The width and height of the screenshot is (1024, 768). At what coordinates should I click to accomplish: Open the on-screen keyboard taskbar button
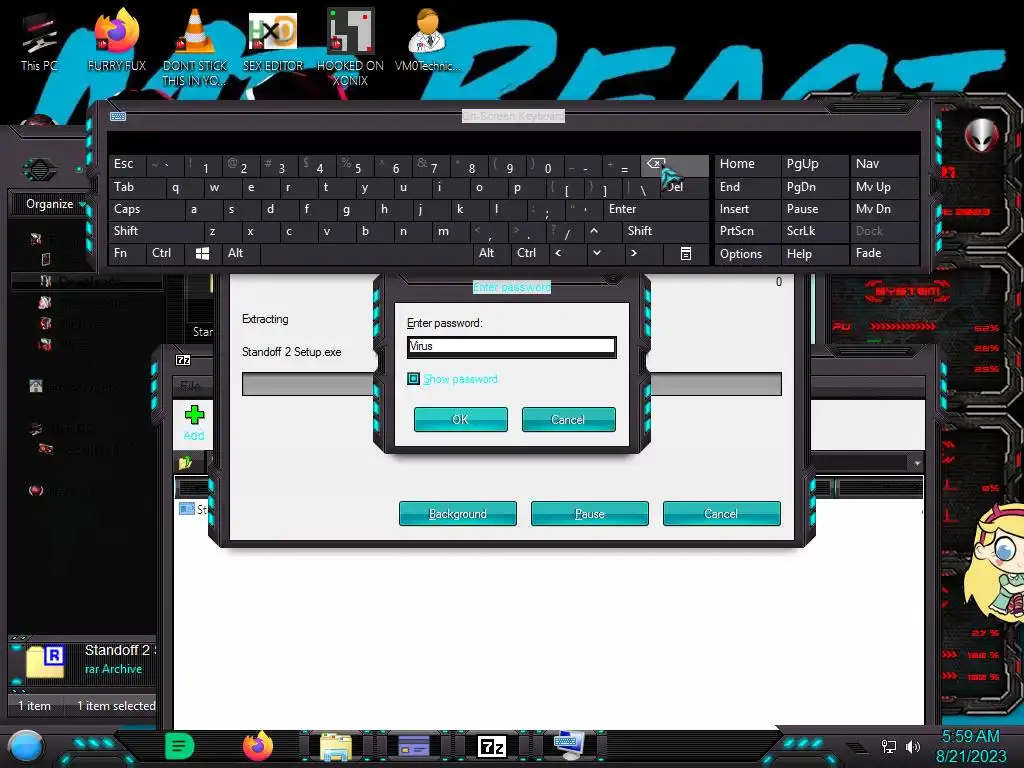click(568, 746)
